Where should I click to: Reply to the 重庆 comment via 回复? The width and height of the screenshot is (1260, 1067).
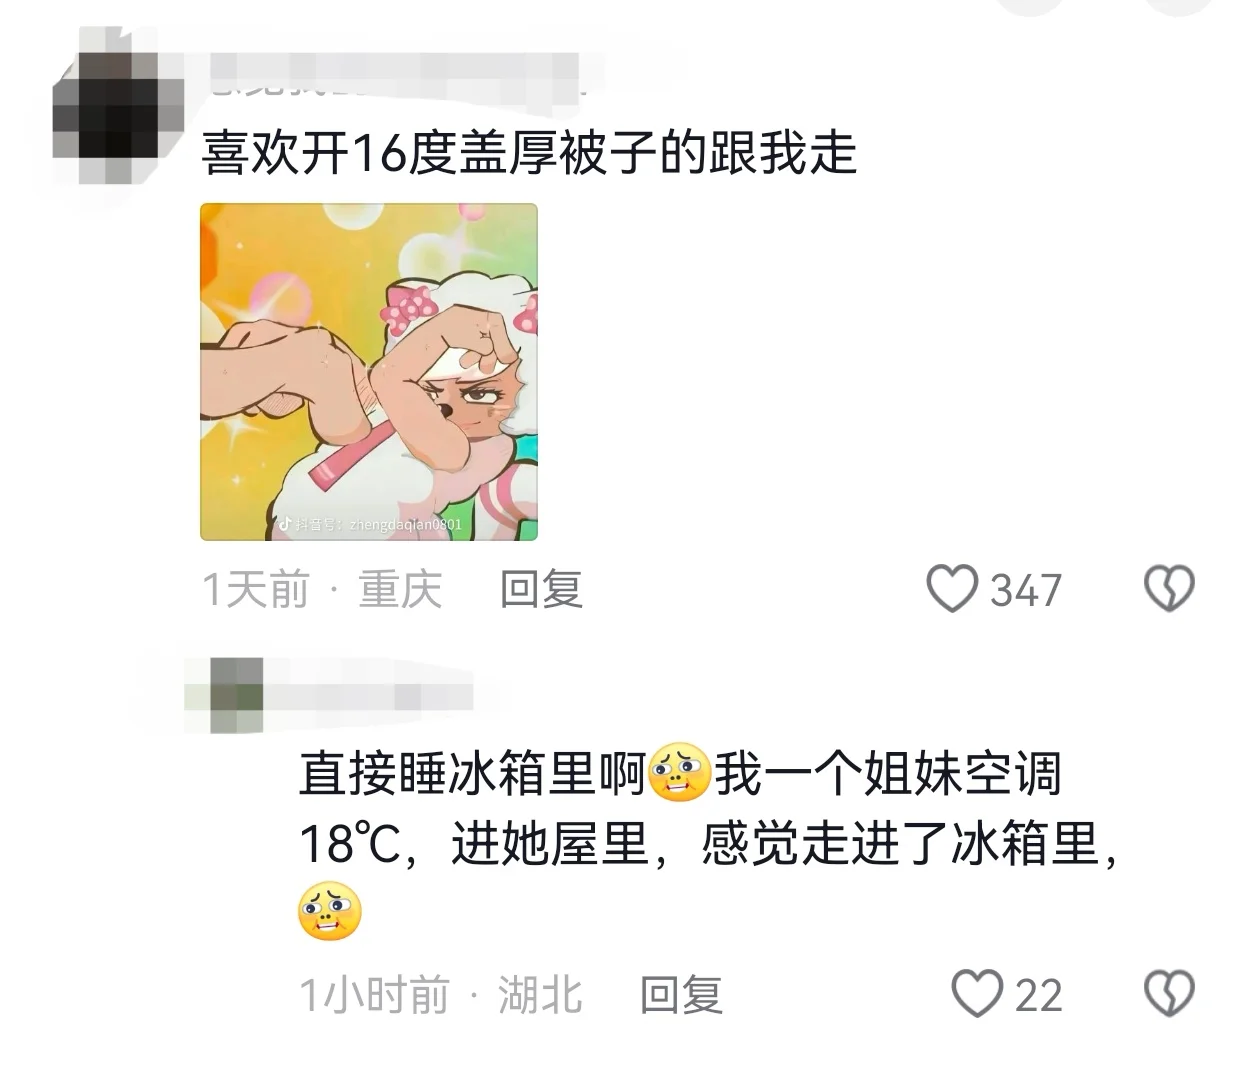541,589
